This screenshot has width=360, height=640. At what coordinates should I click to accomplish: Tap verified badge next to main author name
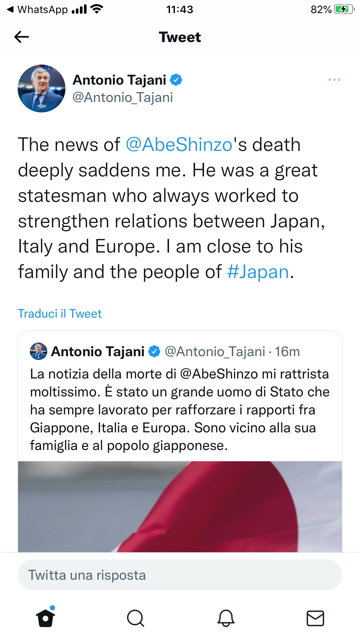click(x=176, y=80)
